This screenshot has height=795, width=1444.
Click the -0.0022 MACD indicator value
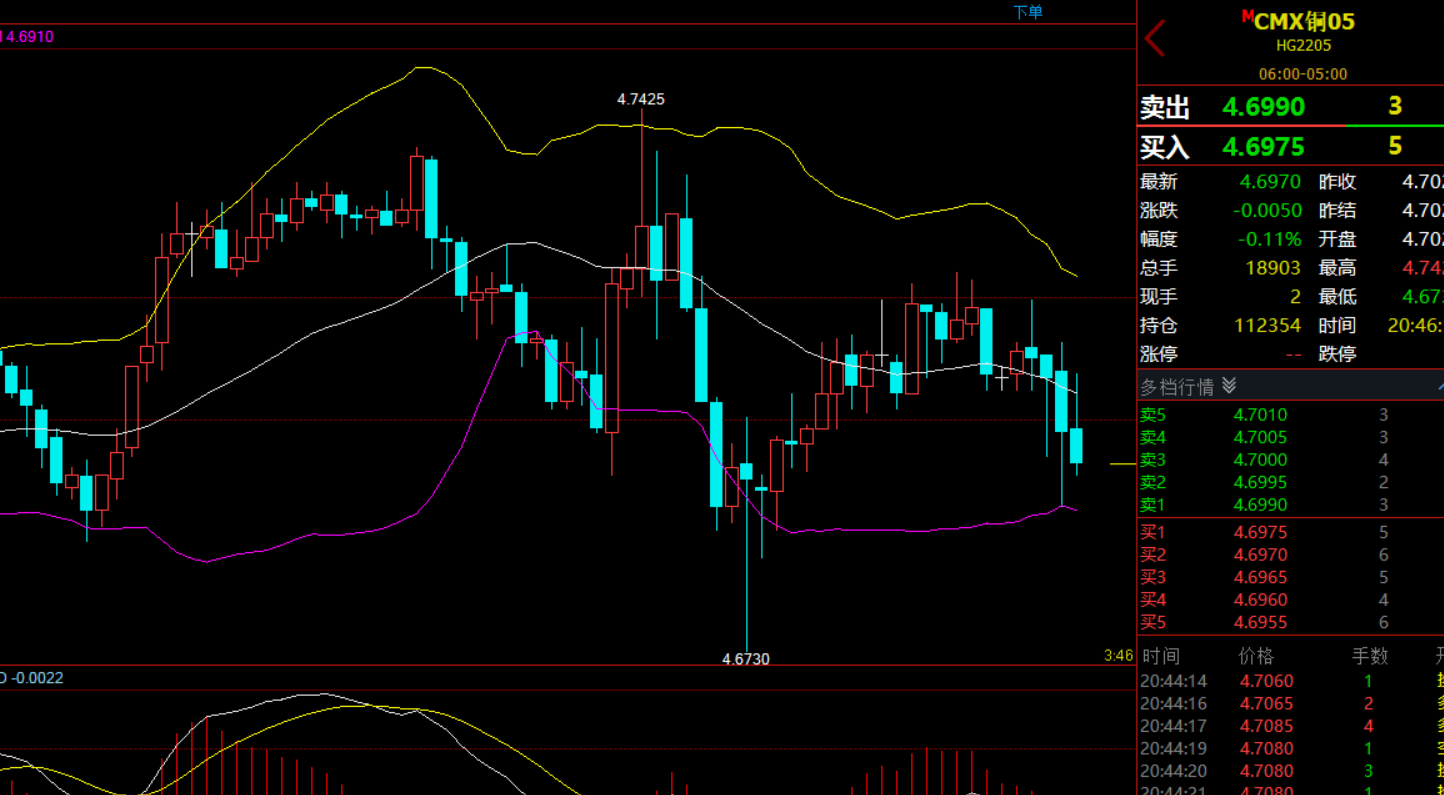(x=36, y=678)
